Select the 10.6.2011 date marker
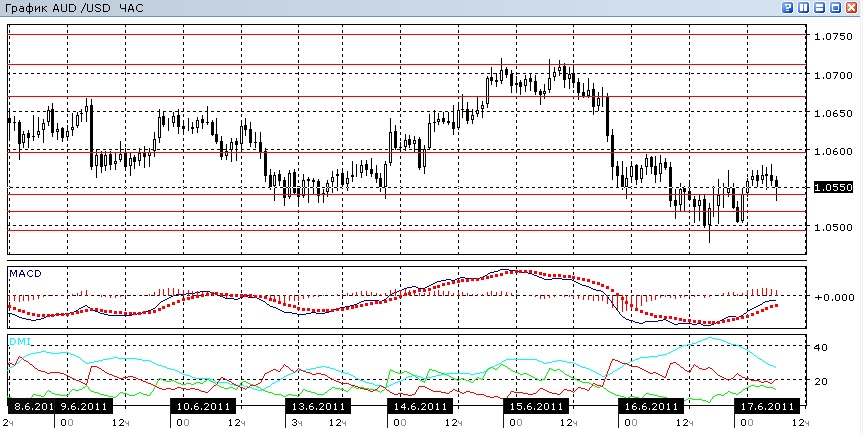Viewport: 863px width, 435px height. (x=203, y=406)
